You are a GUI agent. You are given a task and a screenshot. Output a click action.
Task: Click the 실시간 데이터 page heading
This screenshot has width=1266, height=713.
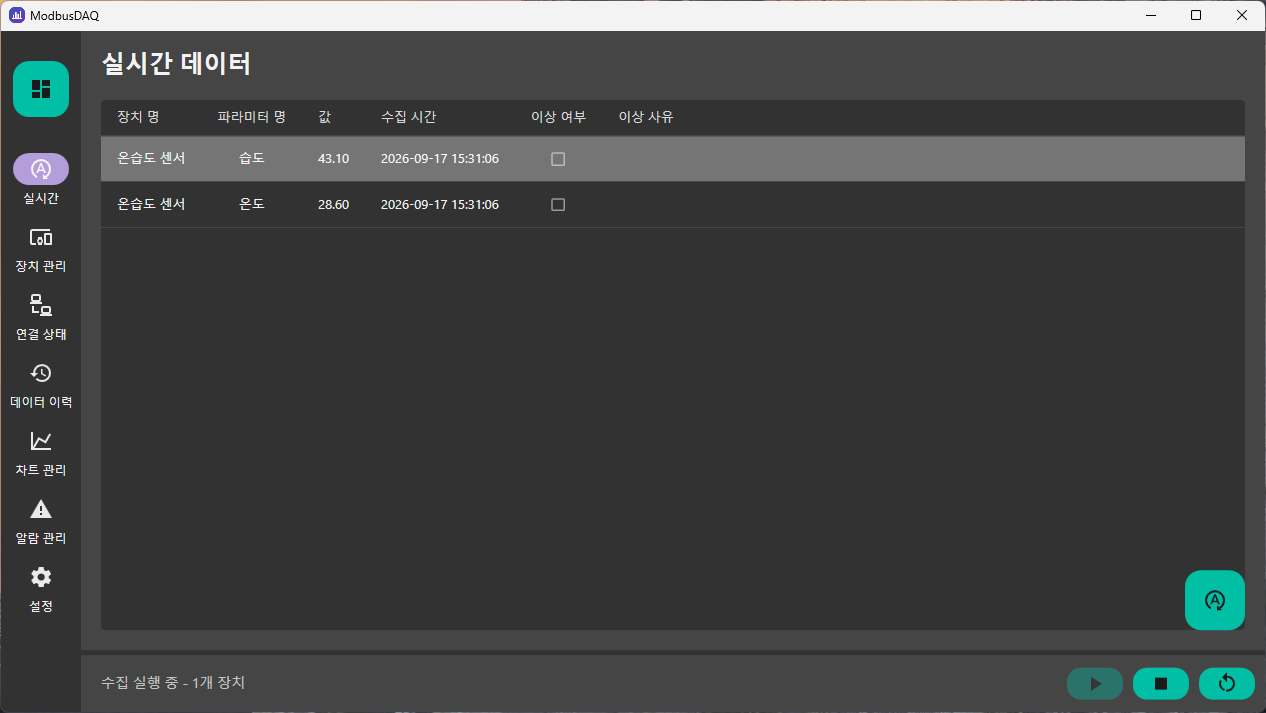click(176, 64)
